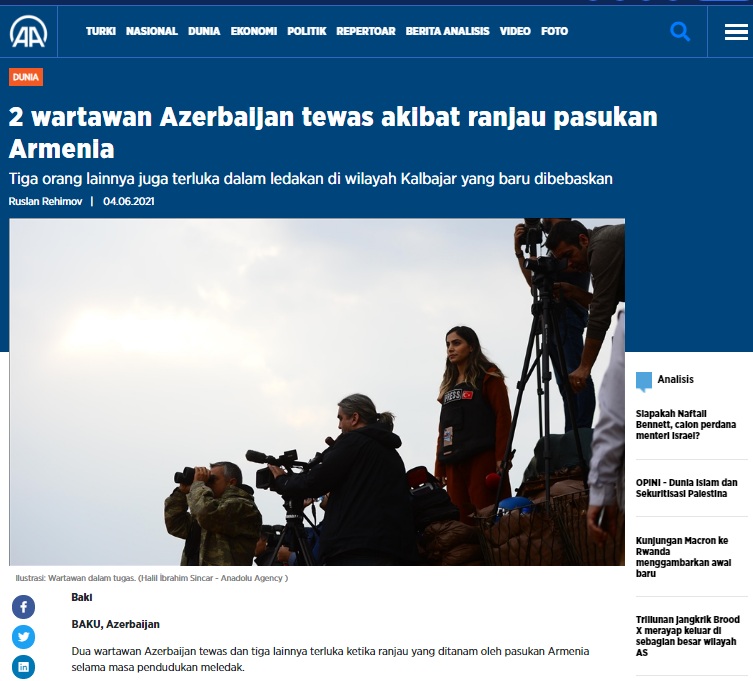The image size is (753, 681).
Task: Share the article on Facebook
Action: point(24,607)
